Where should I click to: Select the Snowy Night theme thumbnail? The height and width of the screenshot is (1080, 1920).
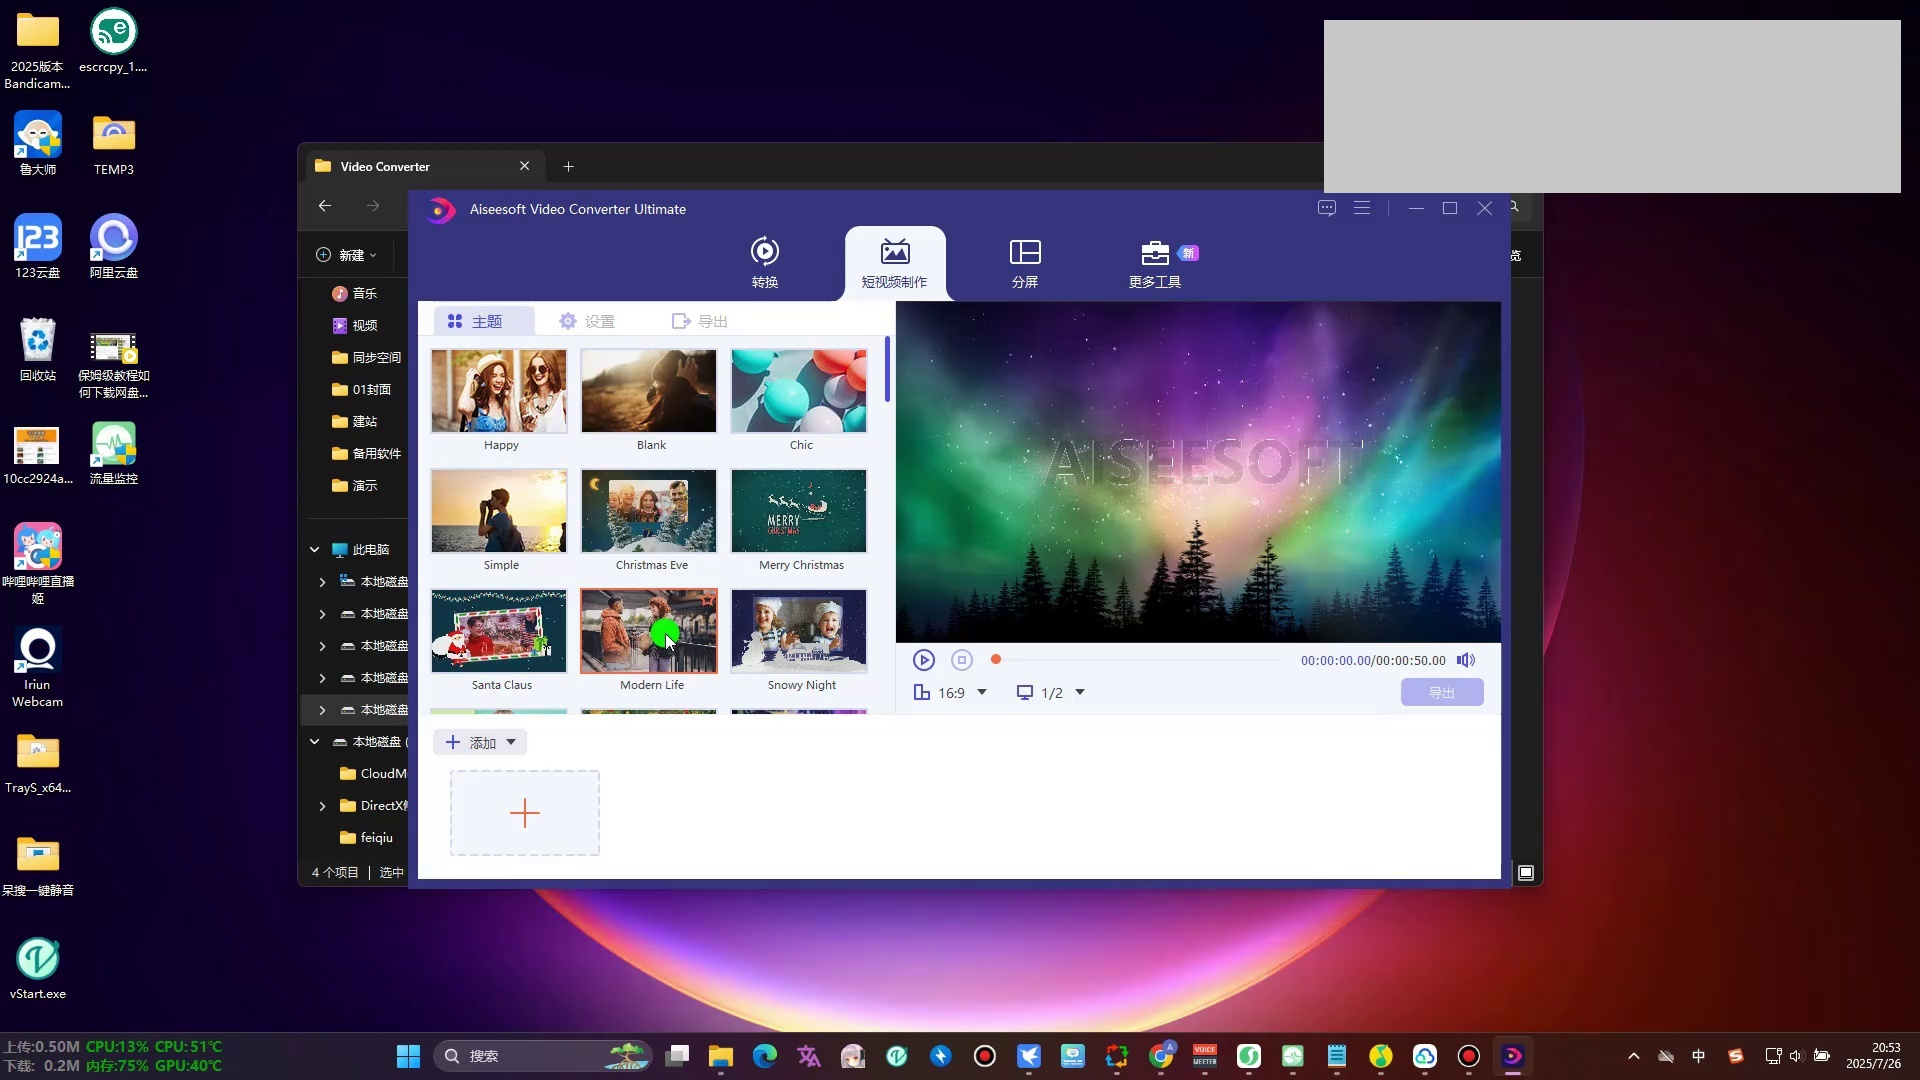(x=798, y=631)
